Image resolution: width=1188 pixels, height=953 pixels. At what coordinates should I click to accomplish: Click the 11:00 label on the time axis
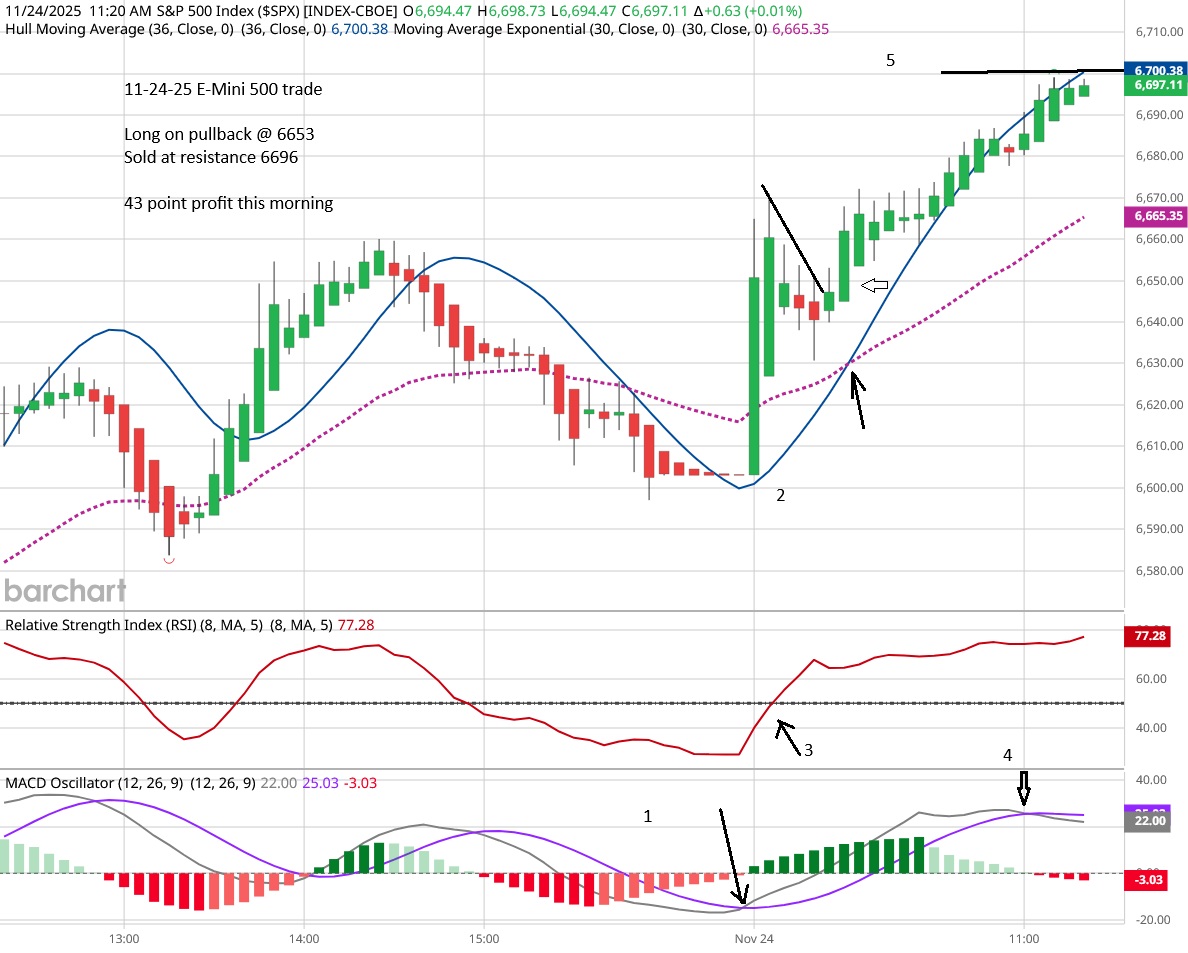coord(1024,939)
